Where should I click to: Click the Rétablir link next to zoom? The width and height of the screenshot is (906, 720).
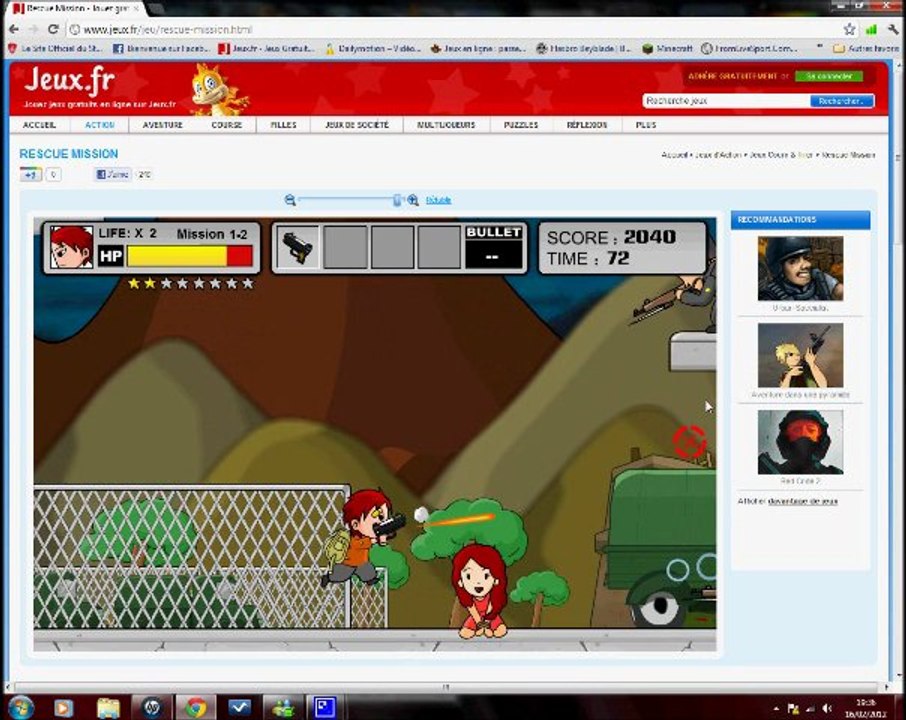[x=438, y=200]
